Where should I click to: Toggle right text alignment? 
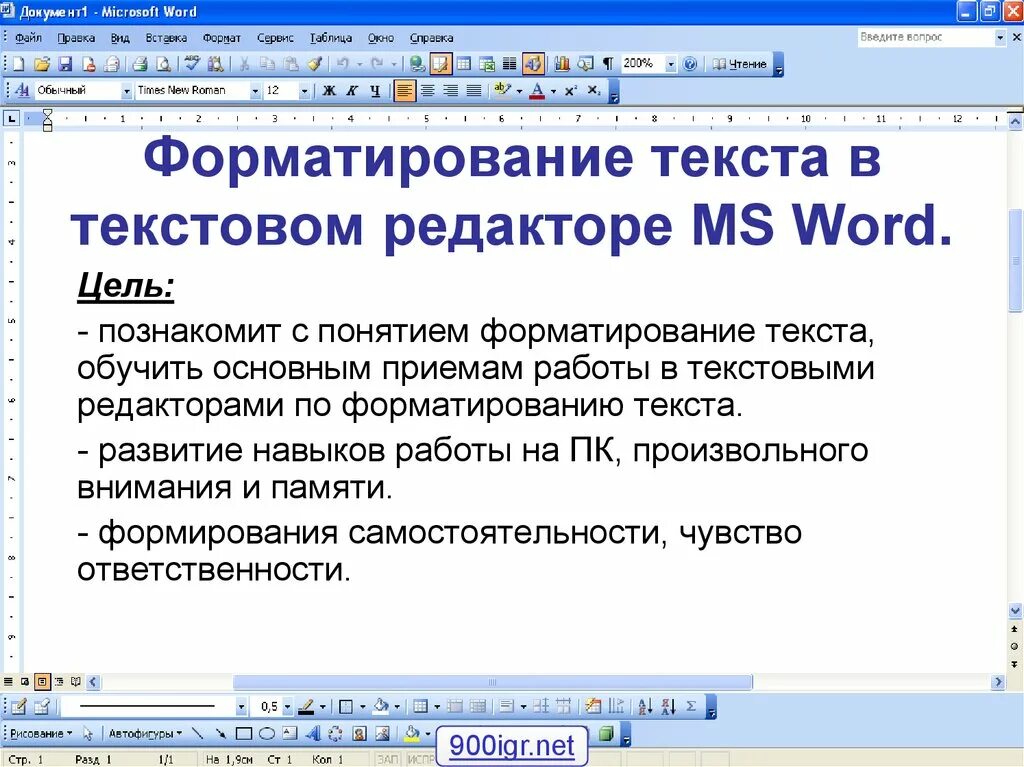[451, 90]
